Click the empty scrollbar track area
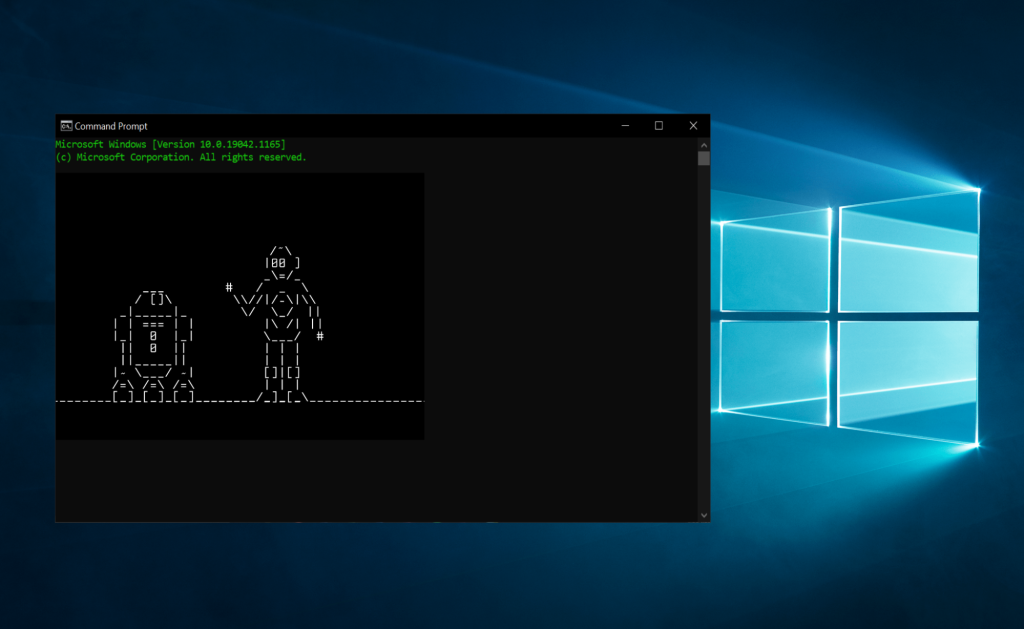The height and width of the screenshot is (629, 1024). tap(704, 350)
